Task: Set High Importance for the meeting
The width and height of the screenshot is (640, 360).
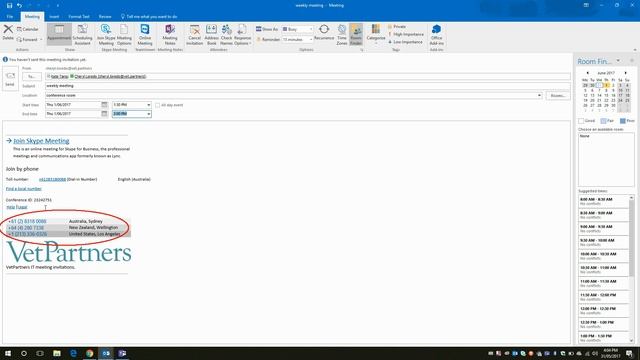Action: (406, 34)
